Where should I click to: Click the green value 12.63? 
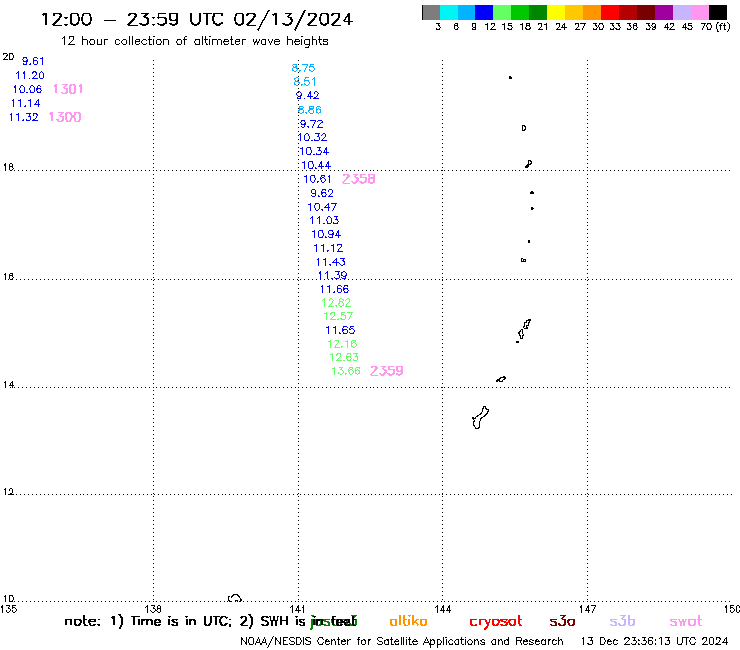tap(344, 357)
